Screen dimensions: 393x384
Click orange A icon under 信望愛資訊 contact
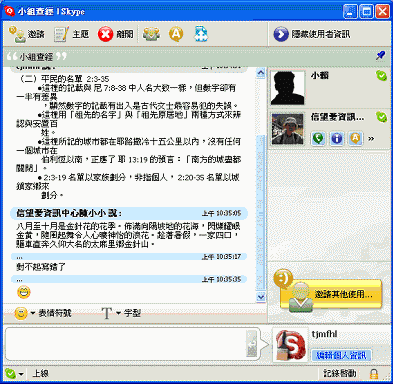(x=355, y=138)
